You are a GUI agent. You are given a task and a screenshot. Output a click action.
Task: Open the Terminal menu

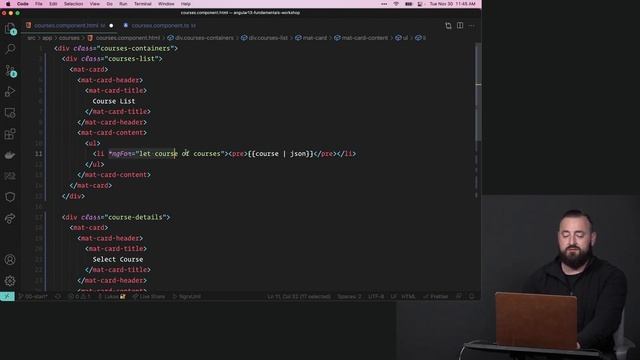point(142,4)
